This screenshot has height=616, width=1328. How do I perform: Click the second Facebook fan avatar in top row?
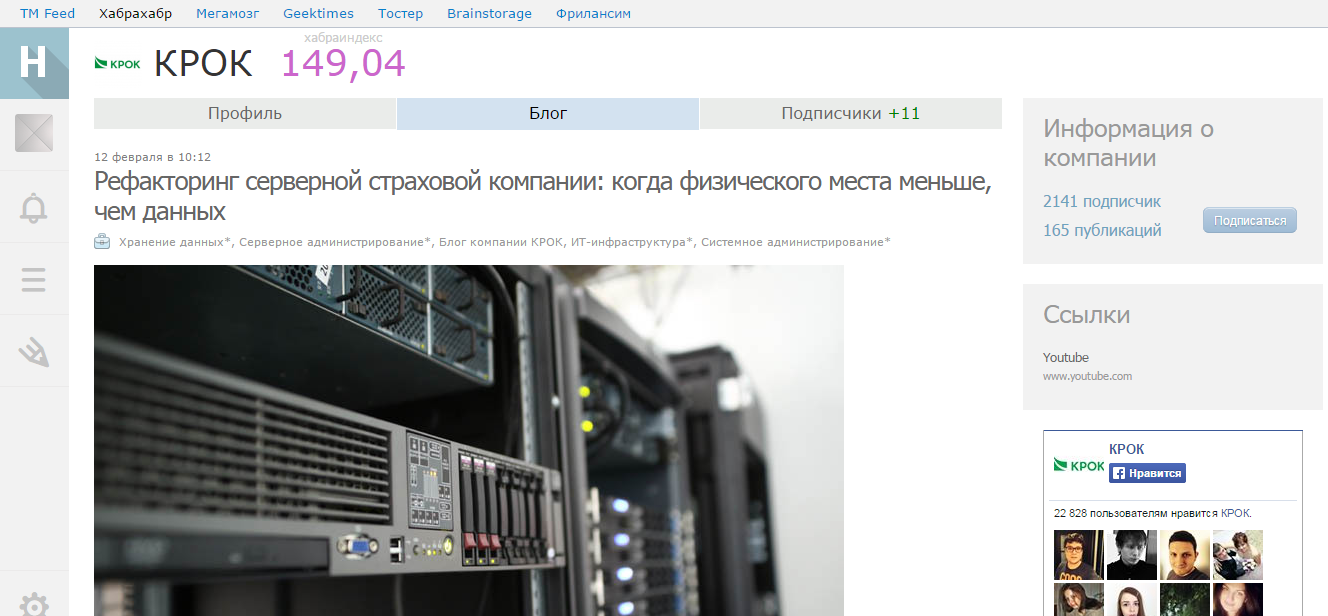1132,555
